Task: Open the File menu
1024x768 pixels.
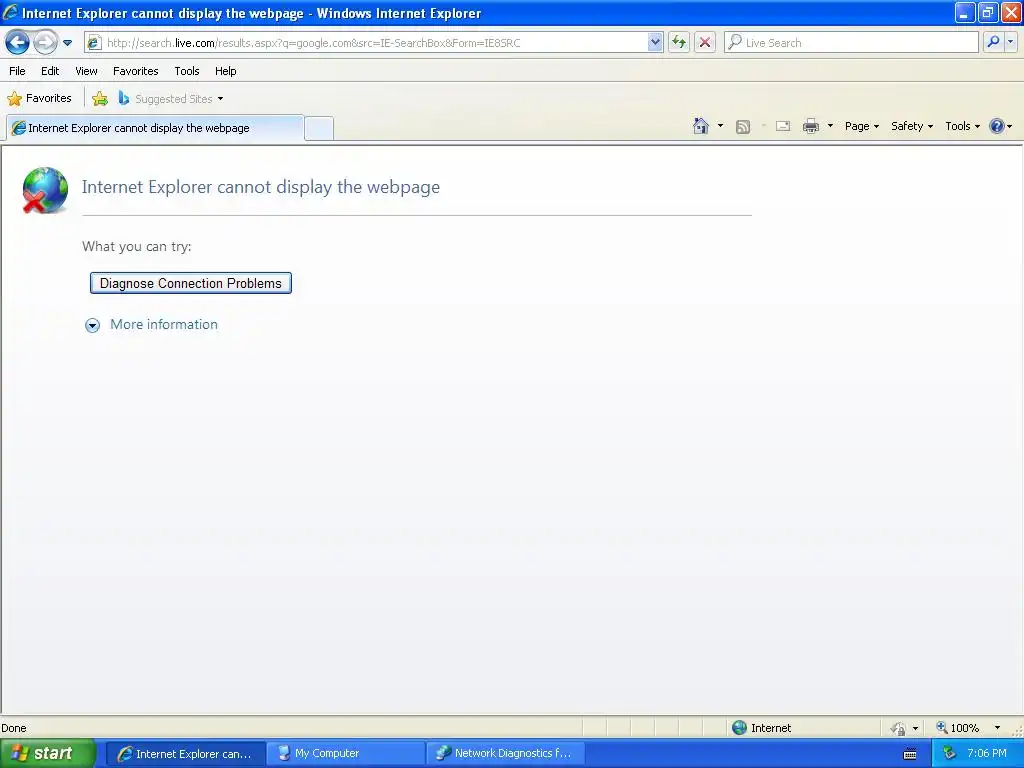Action: (x=17, y=71)
